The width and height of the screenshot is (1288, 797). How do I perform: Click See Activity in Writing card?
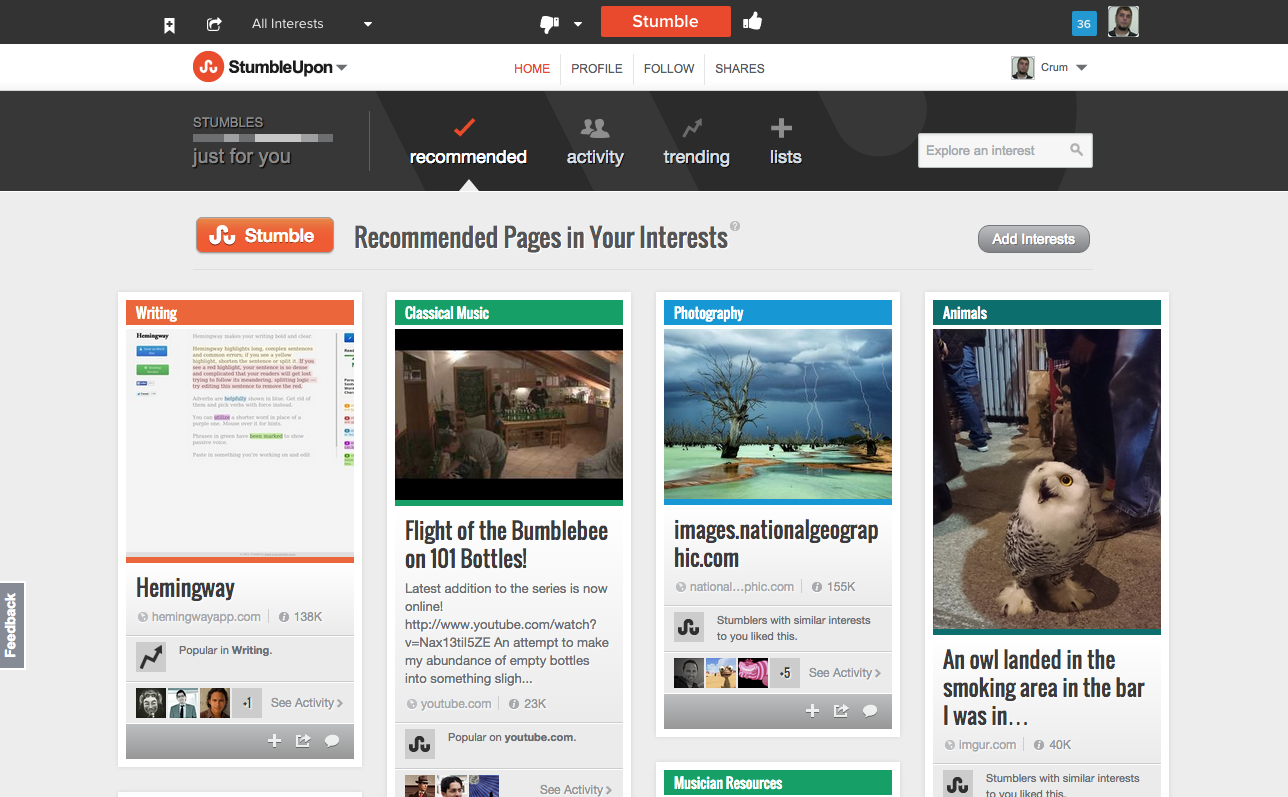point(307,703)
